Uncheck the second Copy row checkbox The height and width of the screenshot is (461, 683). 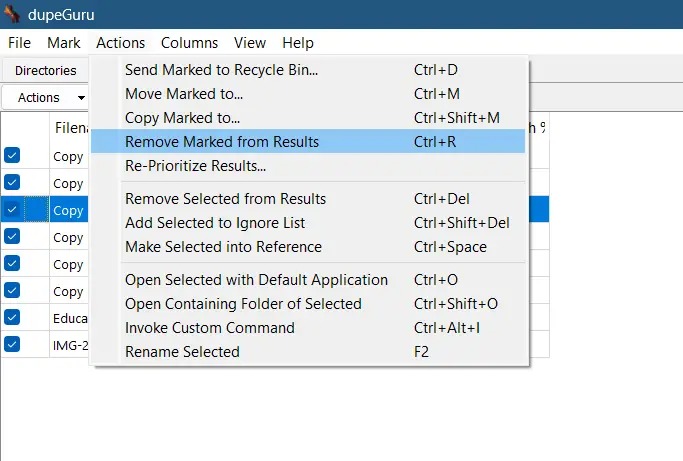tap(12, 182)
